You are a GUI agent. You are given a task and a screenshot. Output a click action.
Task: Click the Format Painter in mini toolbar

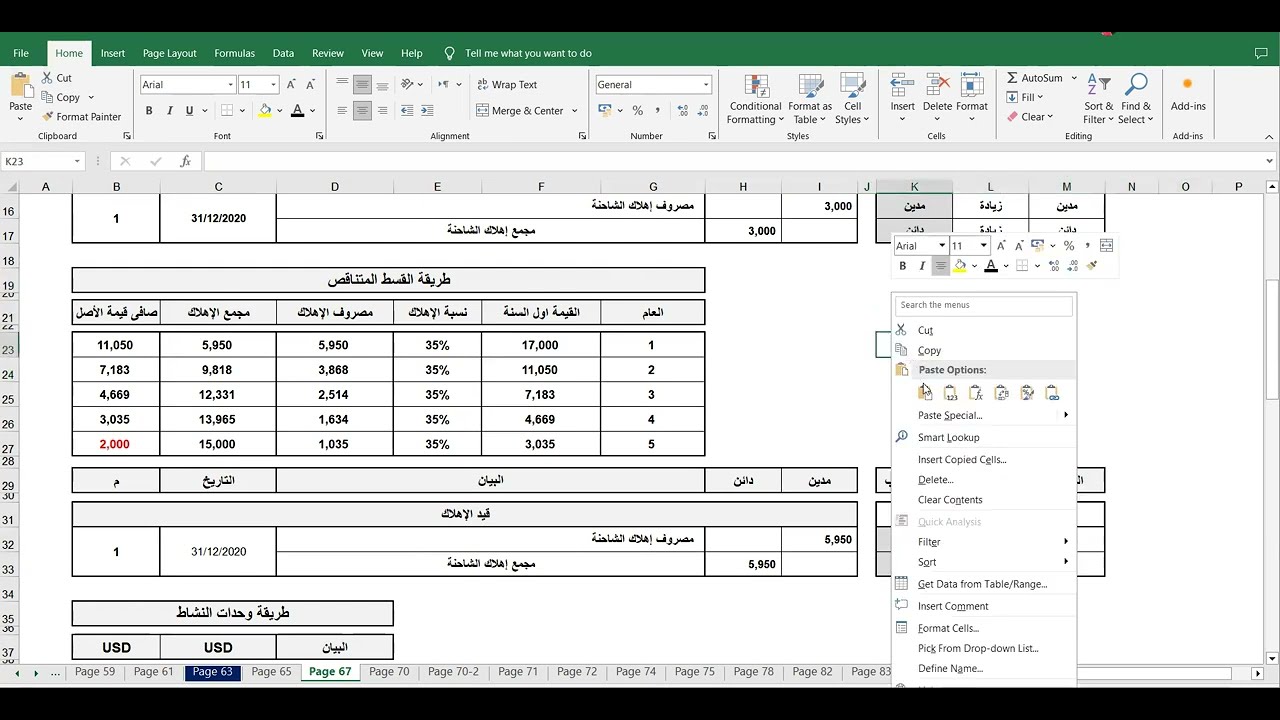[1091, 266]
